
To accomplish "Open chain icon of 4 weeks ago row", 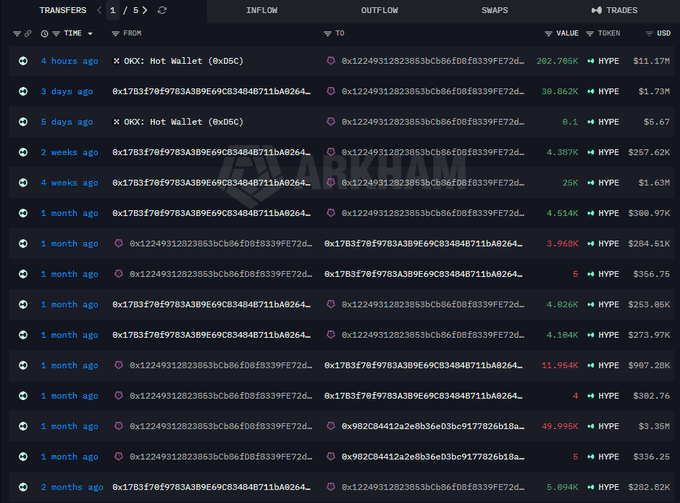I will 23,183.
